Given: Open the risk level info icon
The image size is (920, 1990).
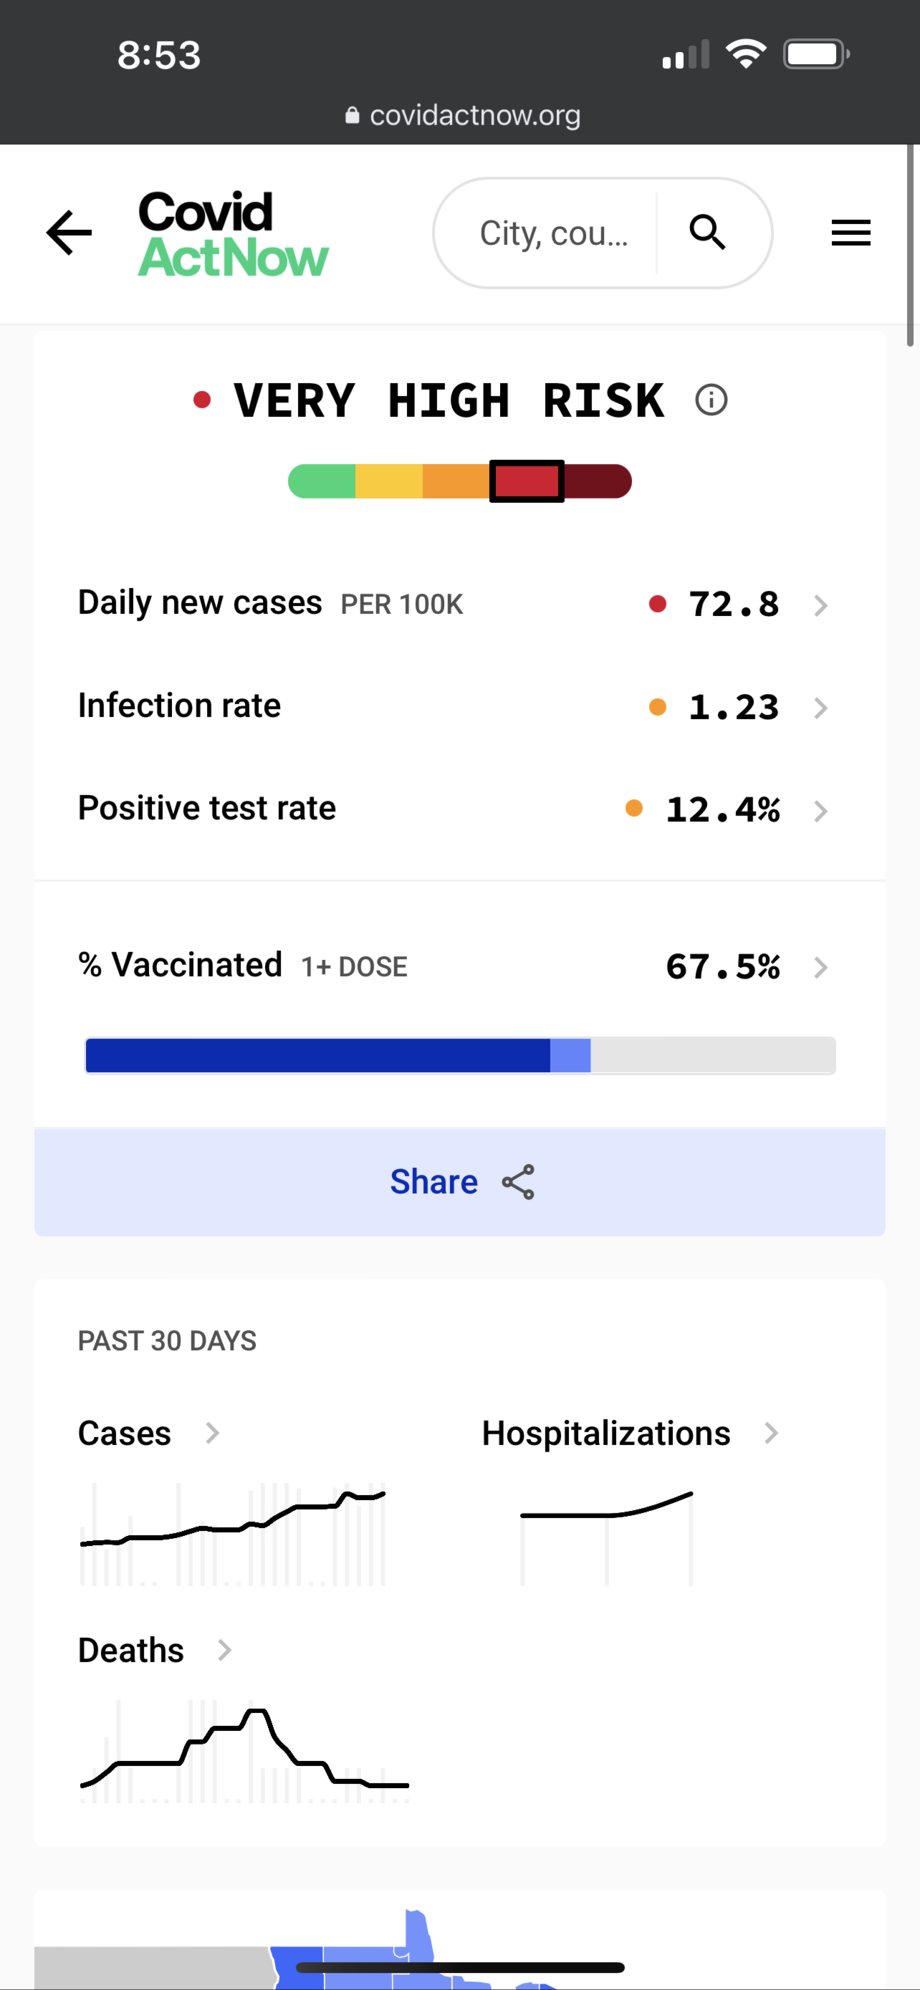Looking at the screenshot, I should click(711, 400).
